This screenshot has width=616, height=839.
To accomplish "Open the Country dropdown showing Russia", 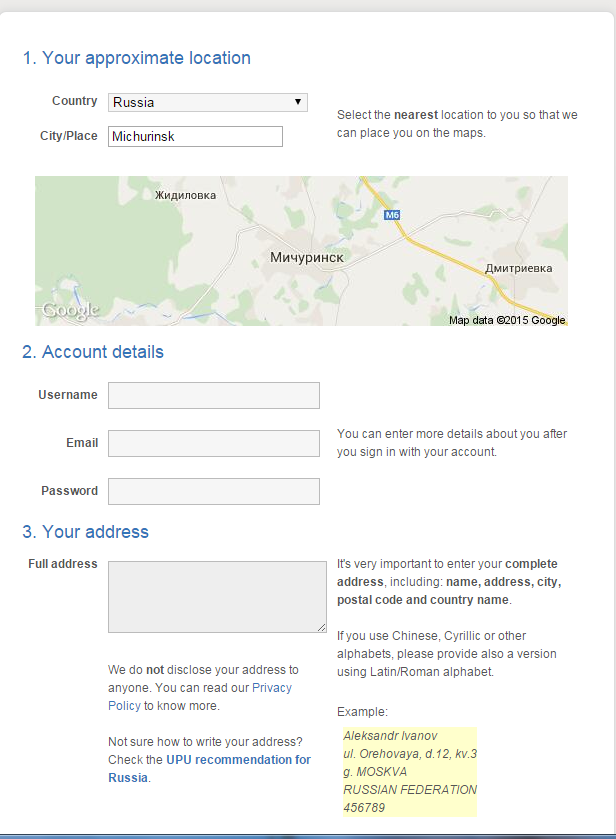I will click(x=208, y=102).
